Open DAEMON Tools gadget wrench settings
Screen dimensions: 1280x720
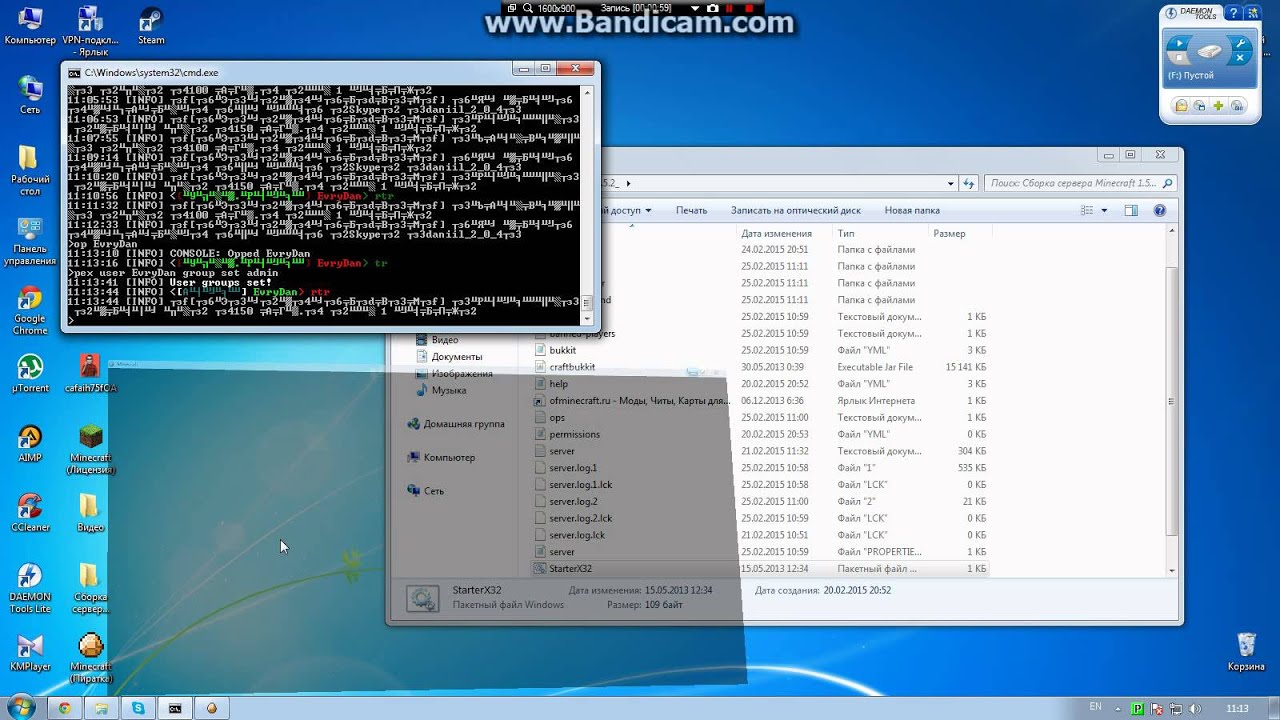(1240, 45)
